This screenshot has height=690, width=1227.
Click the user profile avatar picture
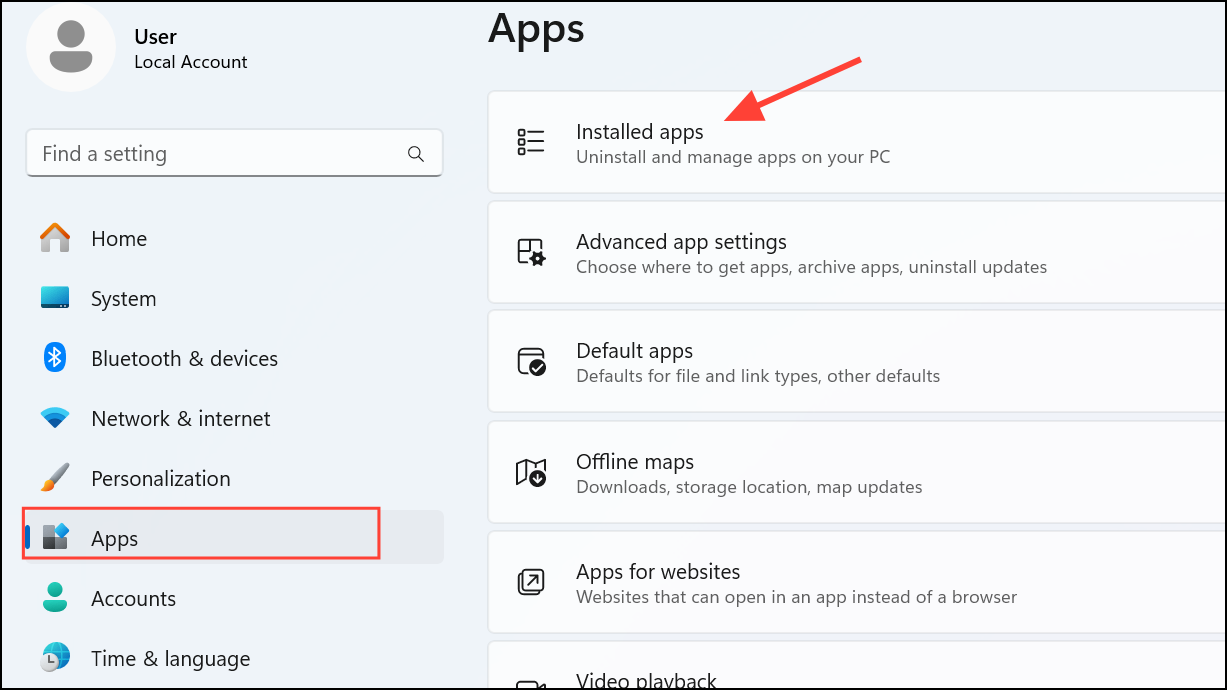pos(71,46)
